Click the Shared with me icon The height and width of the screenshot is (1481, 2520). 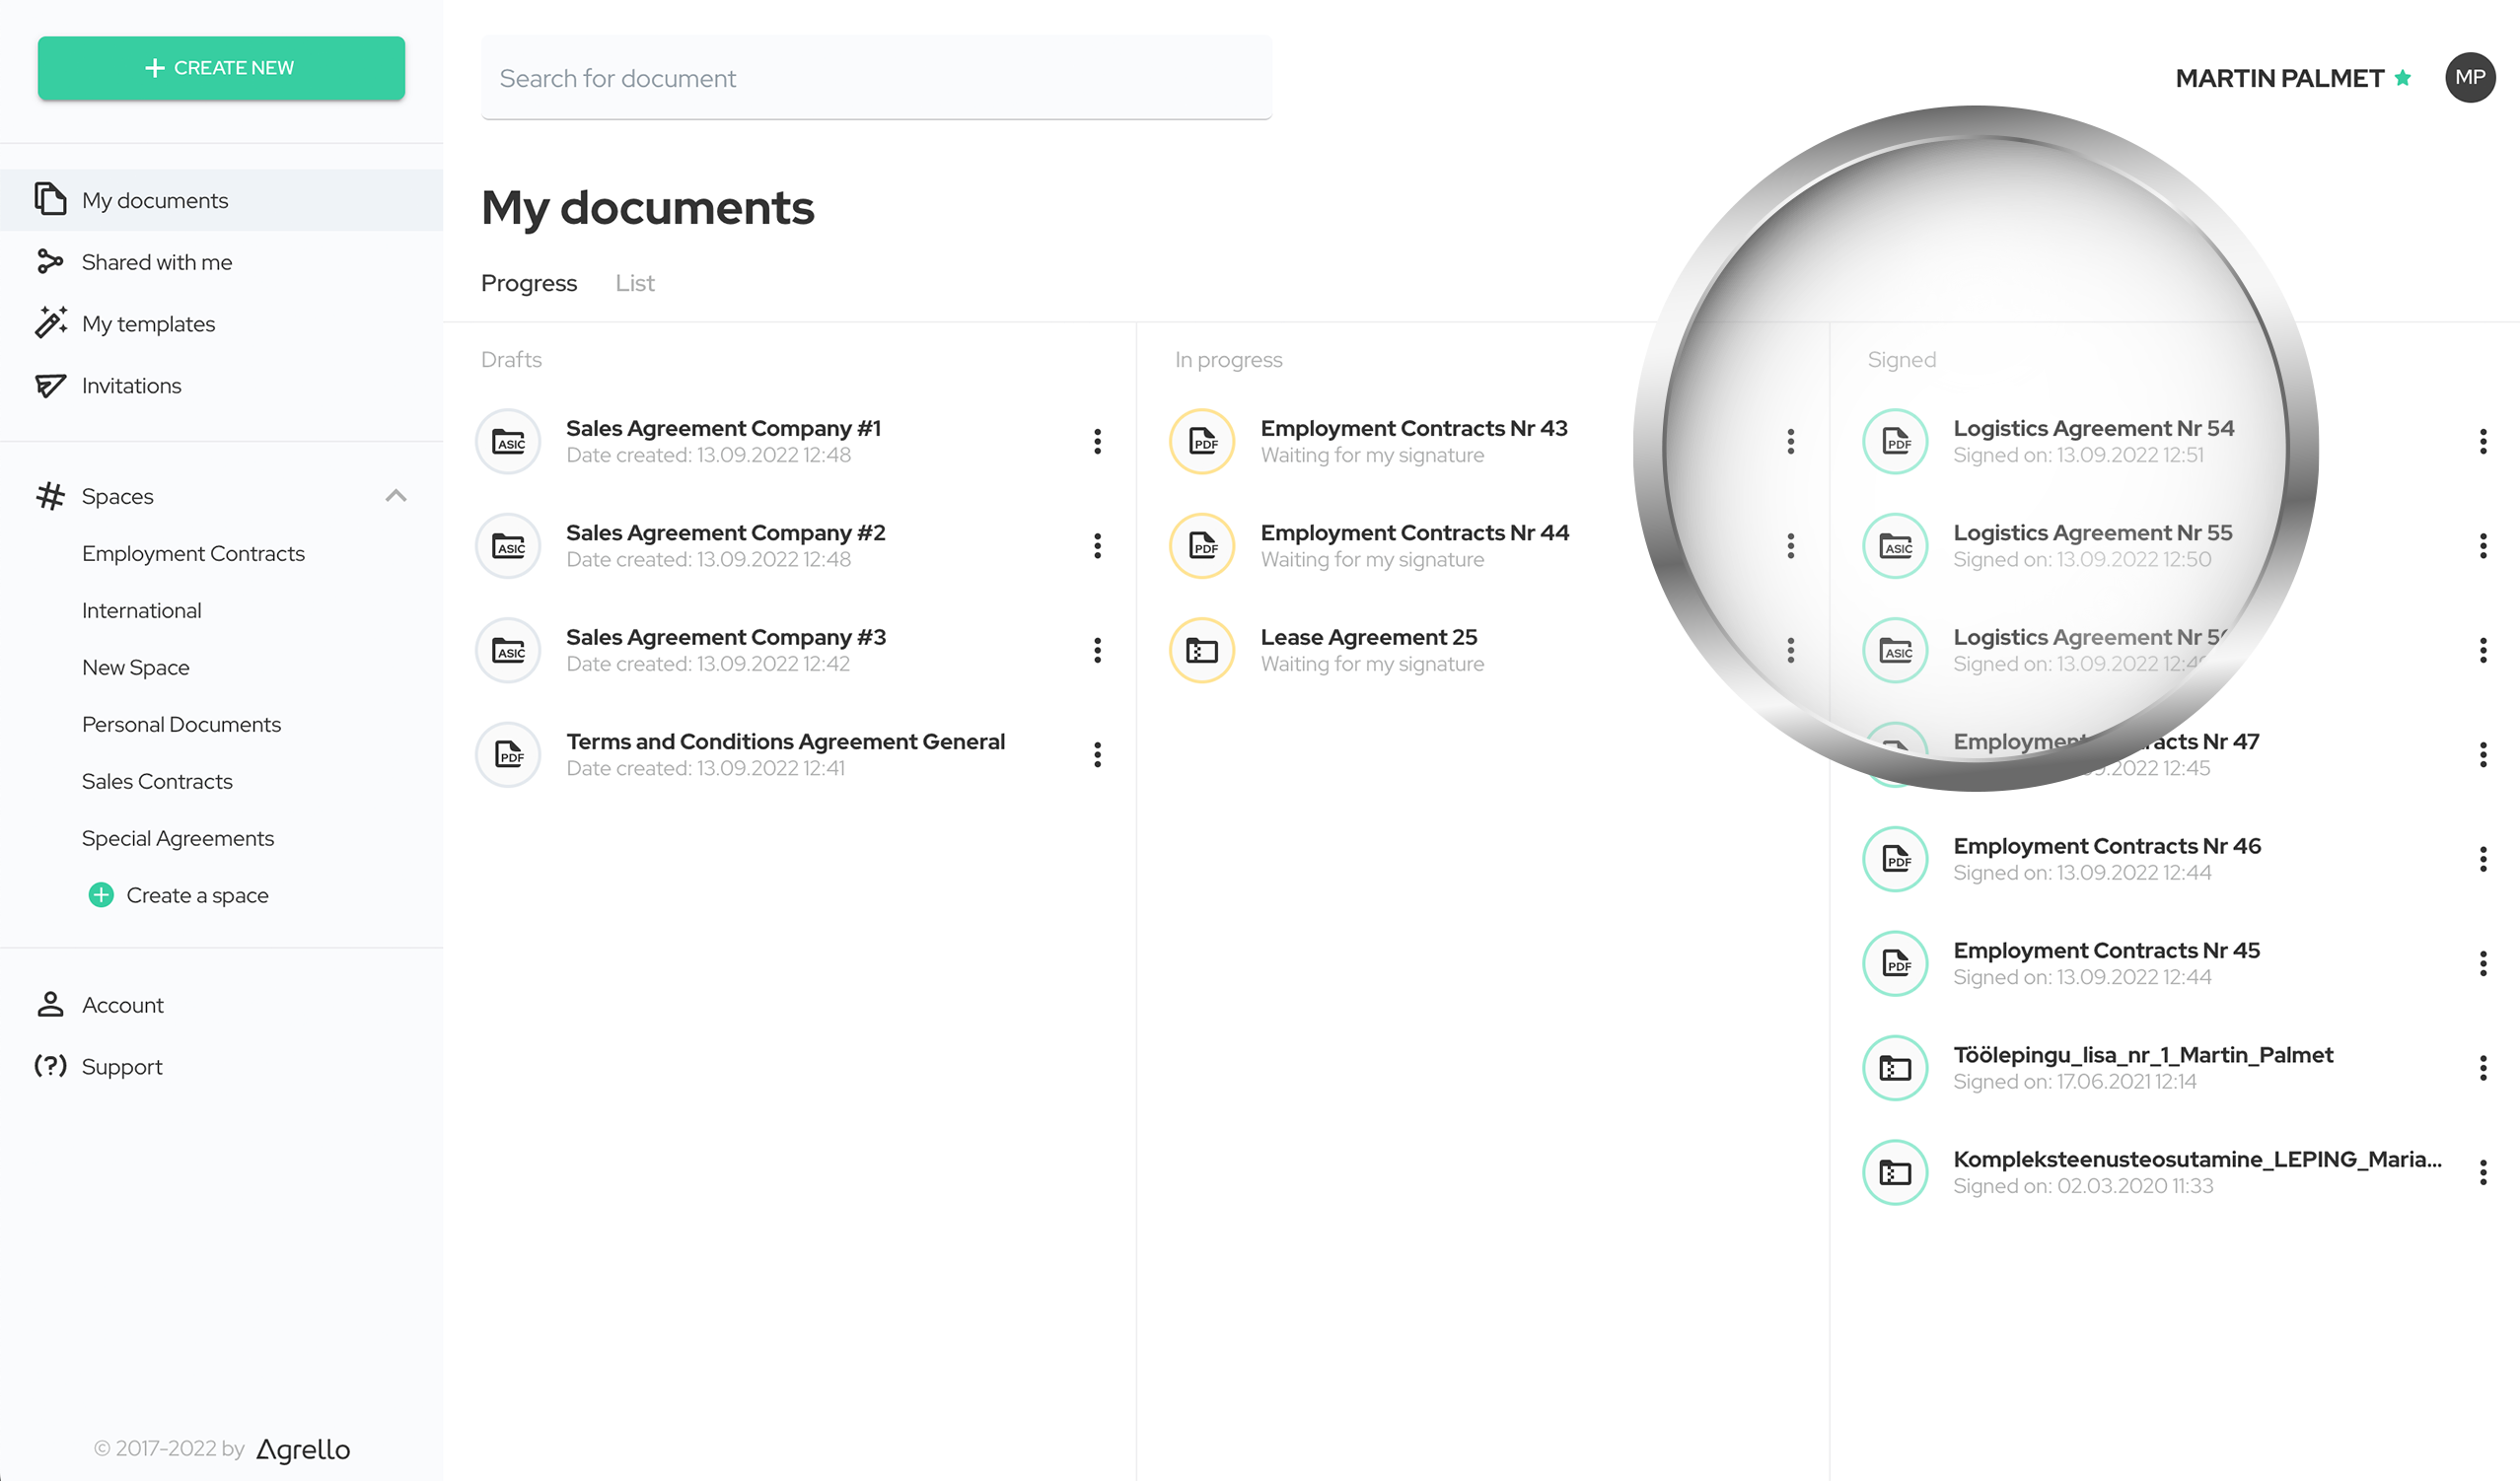(x=51, y=261)
